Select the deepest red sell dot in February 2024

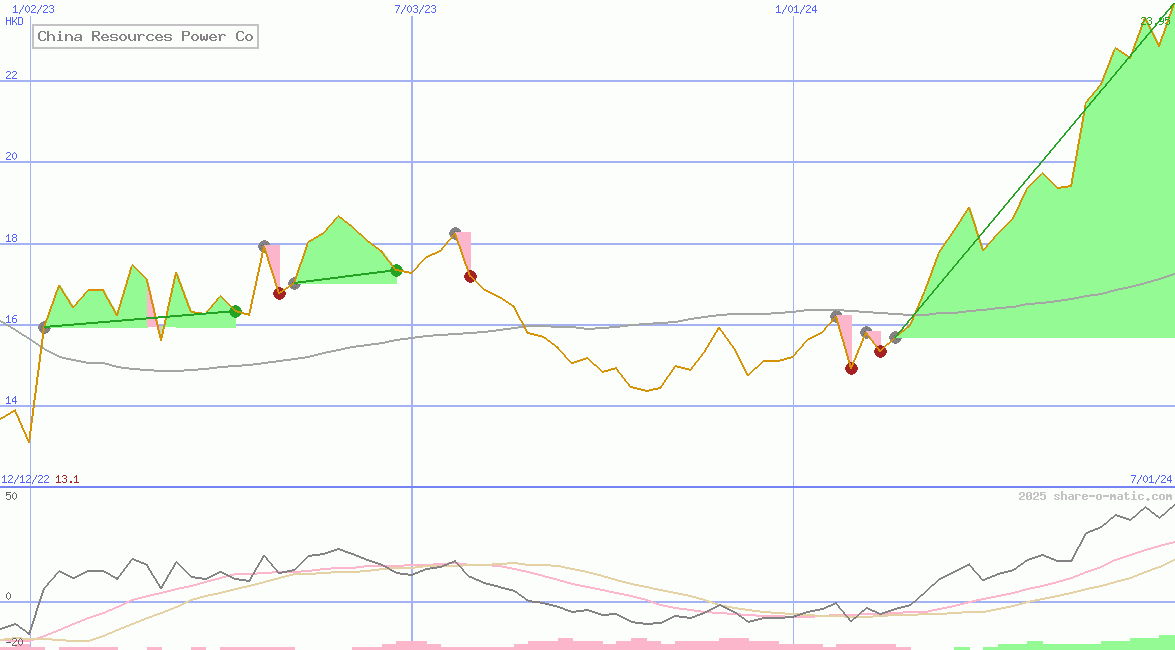851,368
